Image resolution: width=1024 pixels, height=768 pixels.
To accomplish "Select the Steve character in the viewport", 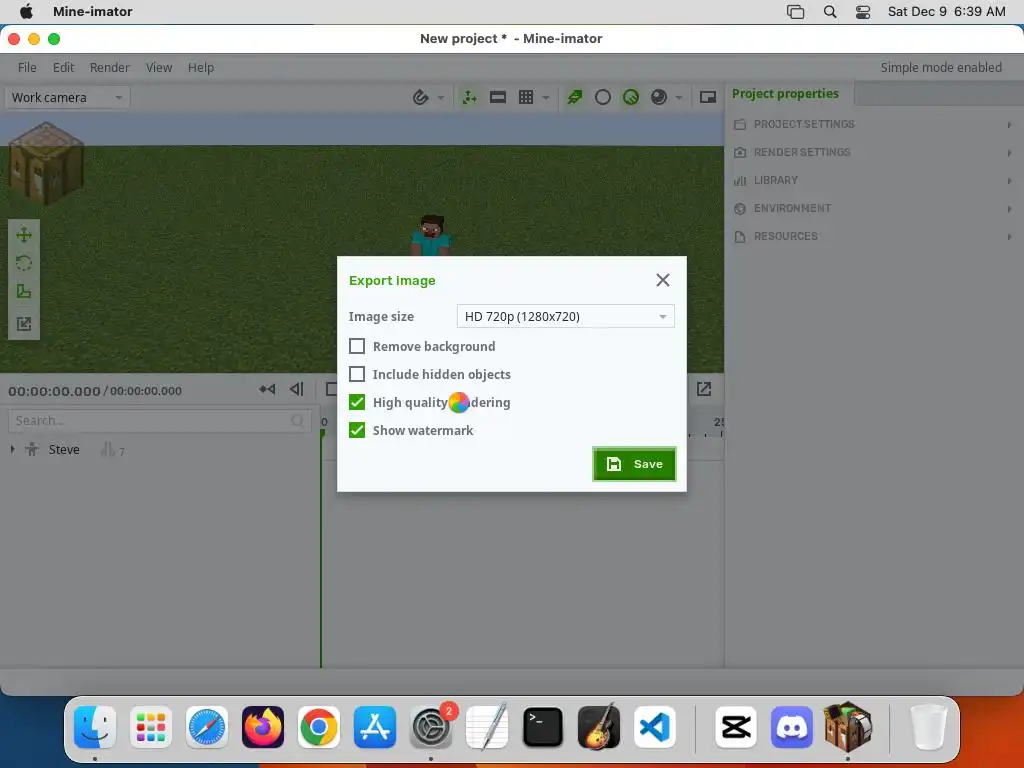I will coord(431,235).
